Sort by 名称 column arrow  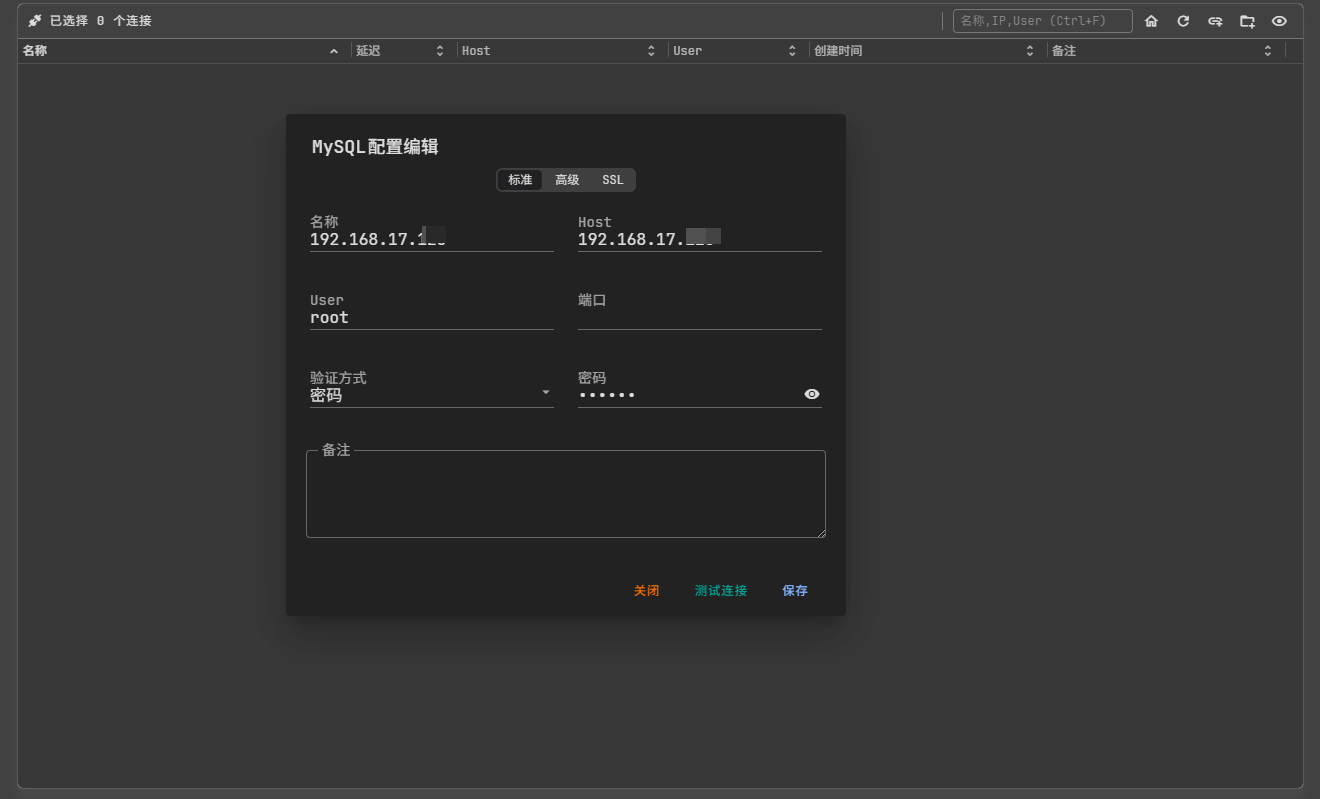click(x=334, y=51)
